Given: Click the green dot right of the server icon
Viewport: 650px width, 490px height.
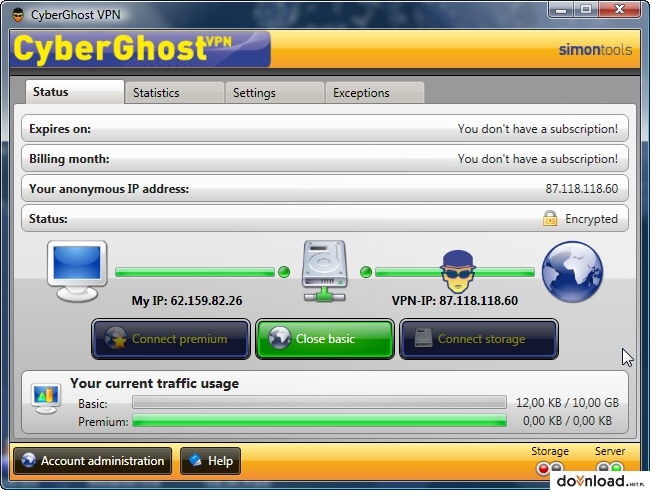Looking at the screenshot, I should coord(366,272).
